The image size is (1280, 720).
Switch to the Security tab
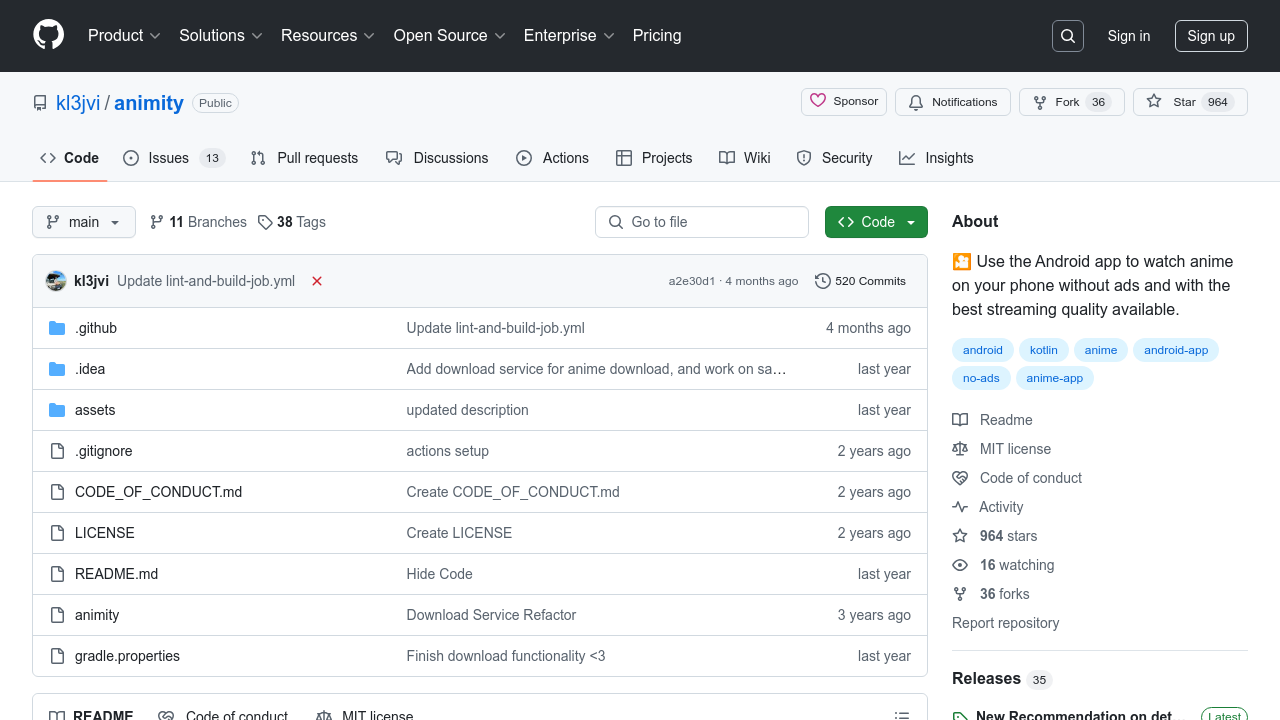(834, 158)
